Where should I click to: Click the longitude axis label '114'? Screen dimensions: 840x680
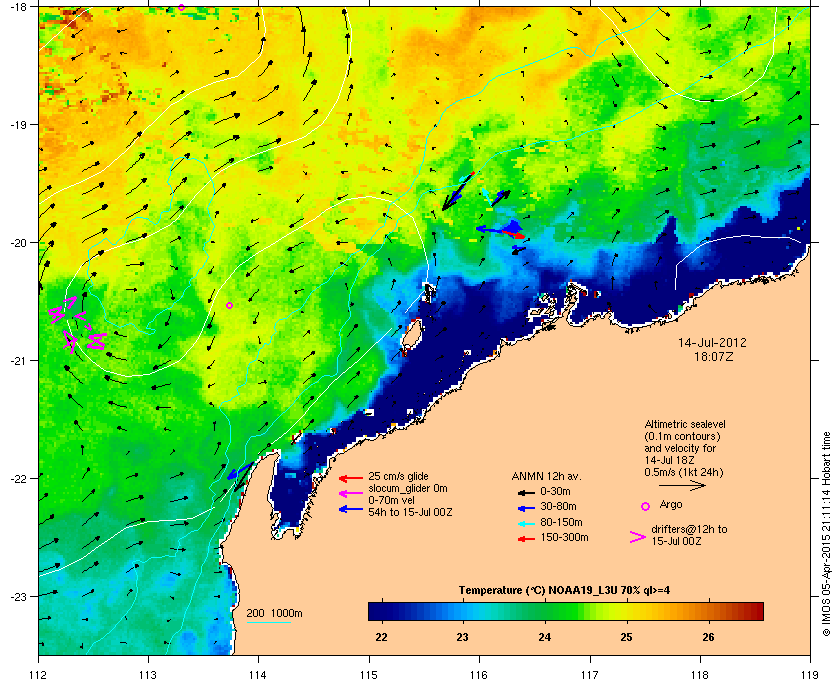click(x=259, y=674)
